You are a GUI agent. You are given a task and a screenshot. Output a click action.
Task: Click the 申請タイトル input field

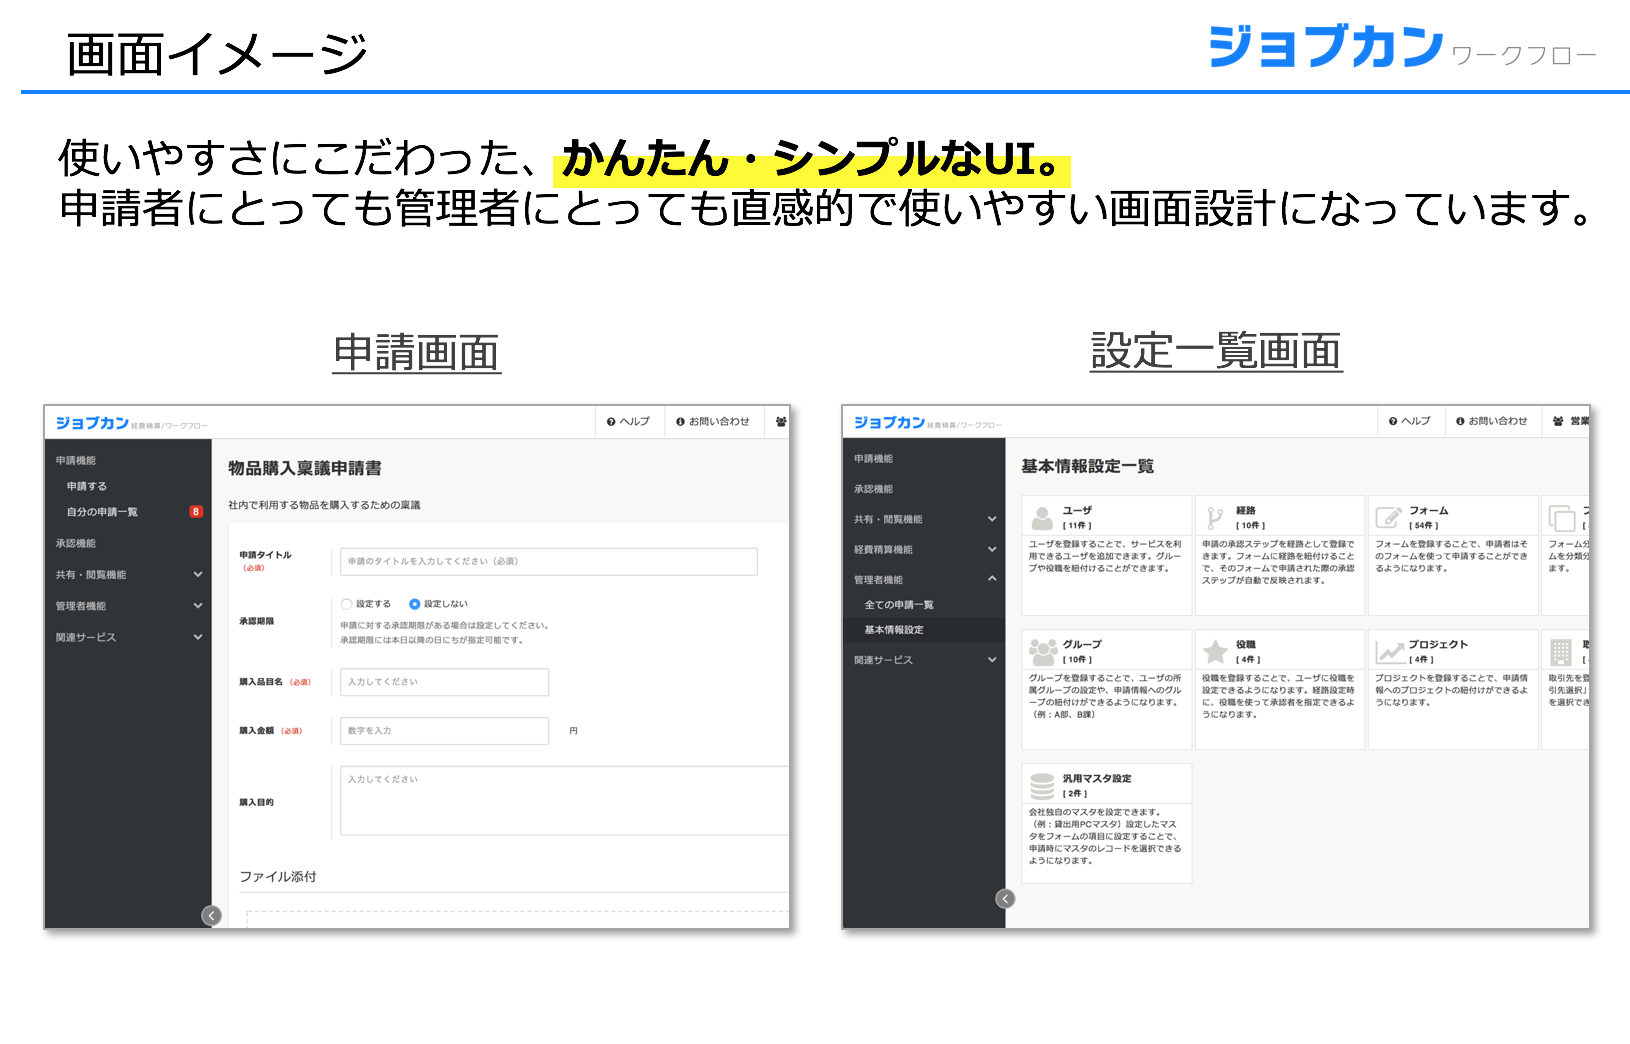(x=548, y=562)
